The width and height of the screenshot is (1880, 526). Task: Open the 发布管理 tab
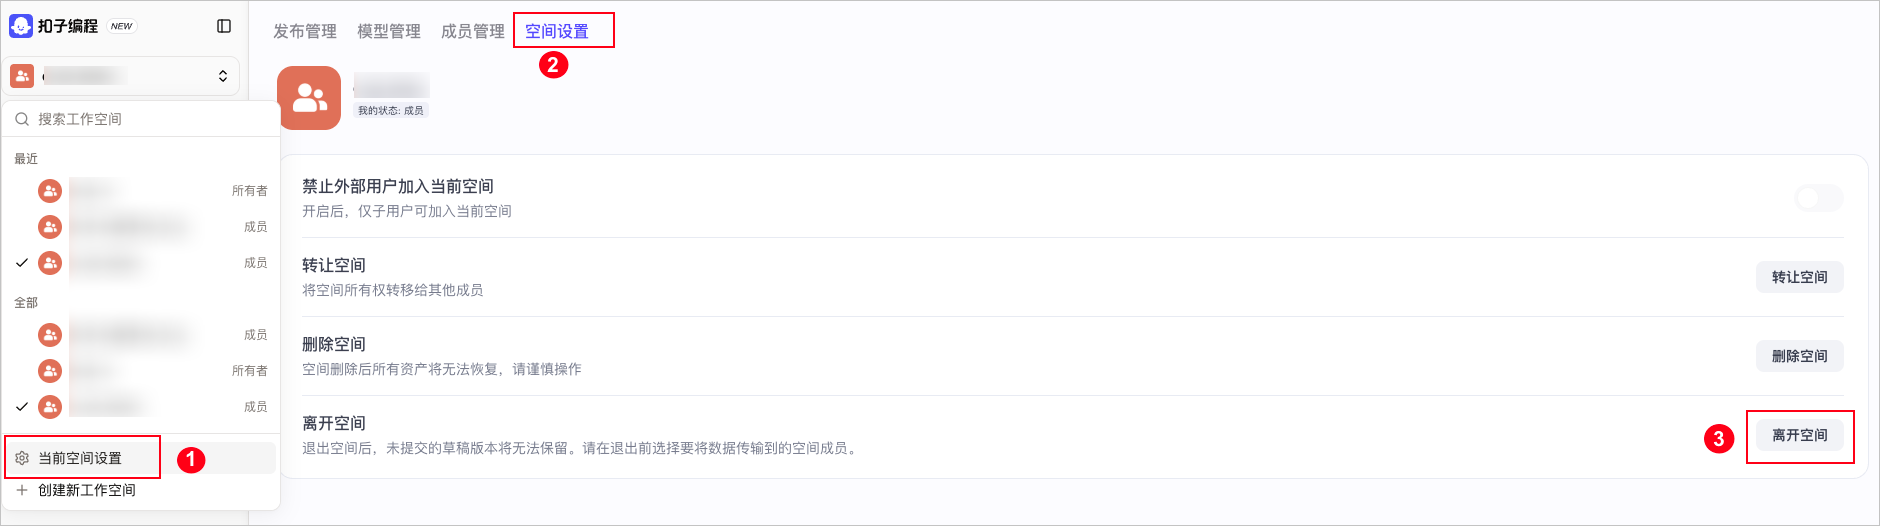point(305,31)
